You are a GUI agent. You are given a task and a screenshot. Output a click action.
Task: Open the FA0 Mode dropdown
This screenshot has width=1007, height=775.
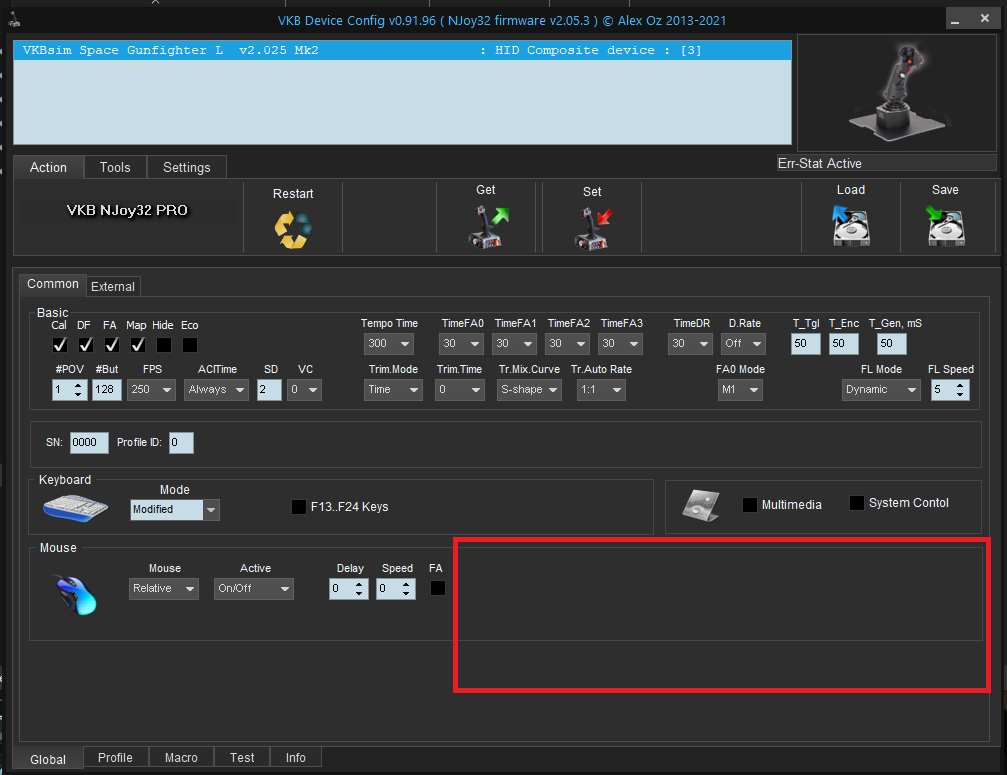tap(740, 390)
